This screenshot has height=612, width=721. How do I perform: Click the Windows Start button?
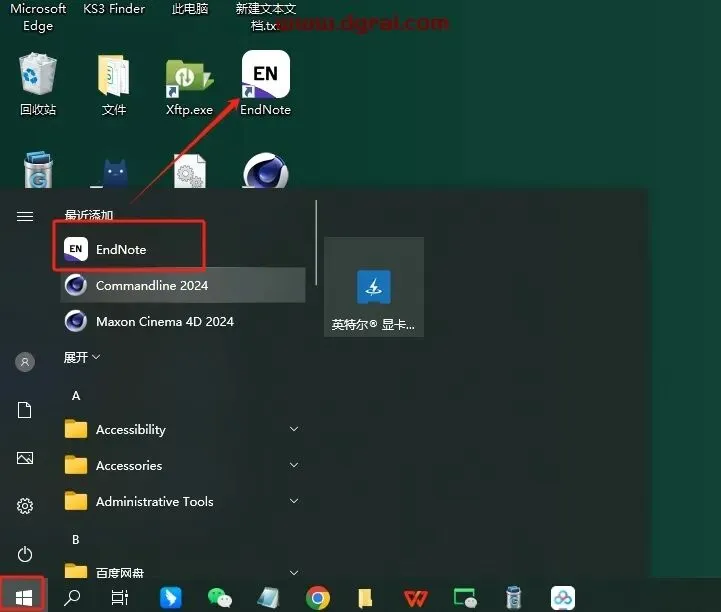point(23,597)
